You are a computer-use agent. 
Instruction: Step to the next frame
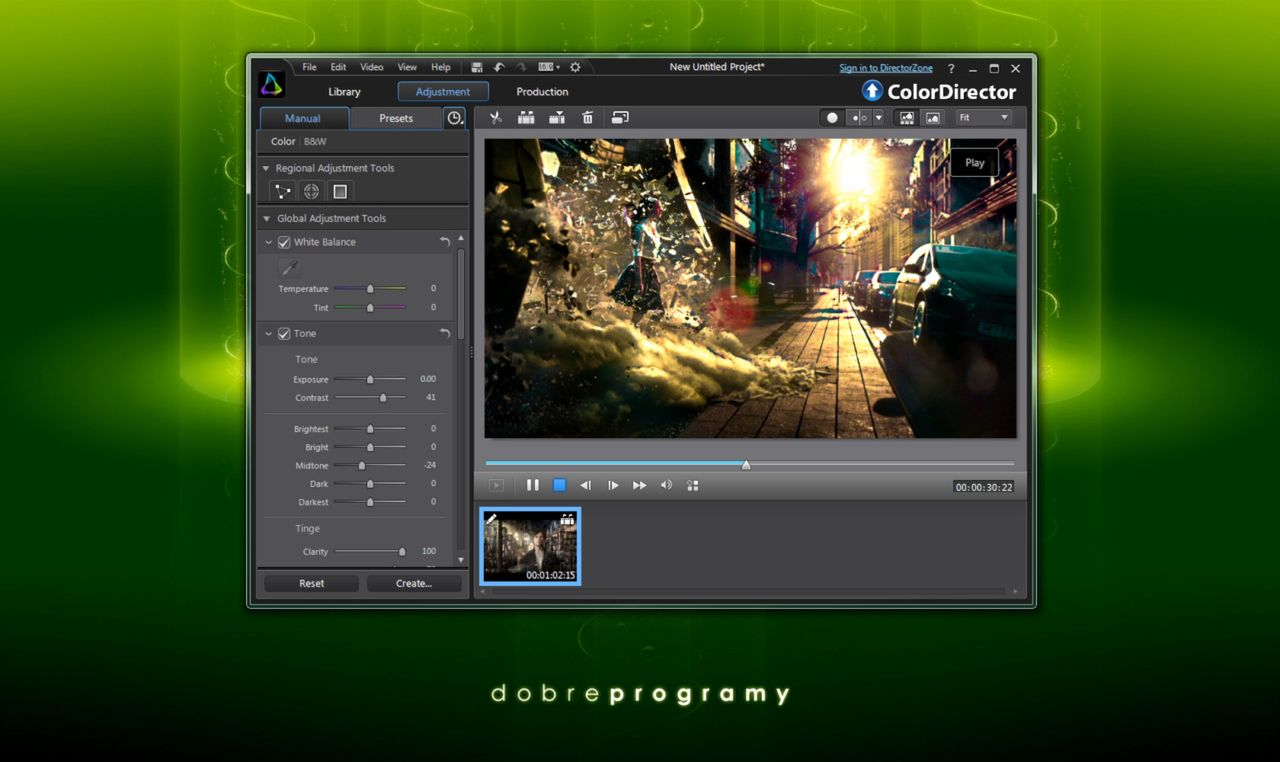[613, 486]
